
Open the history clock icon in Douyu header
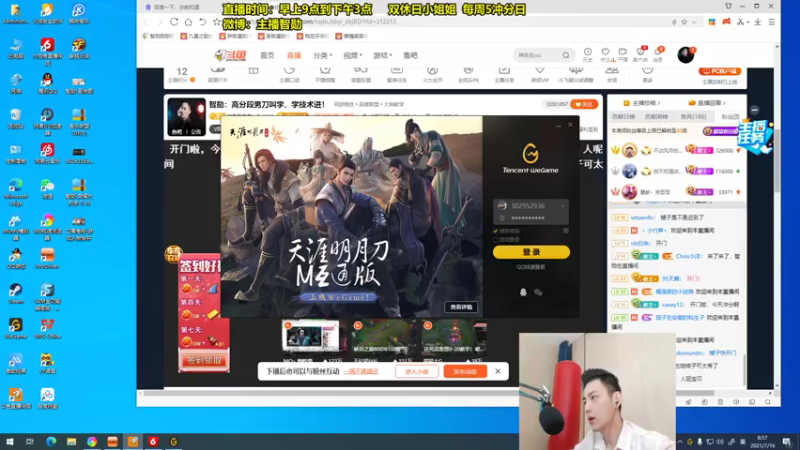588,54
